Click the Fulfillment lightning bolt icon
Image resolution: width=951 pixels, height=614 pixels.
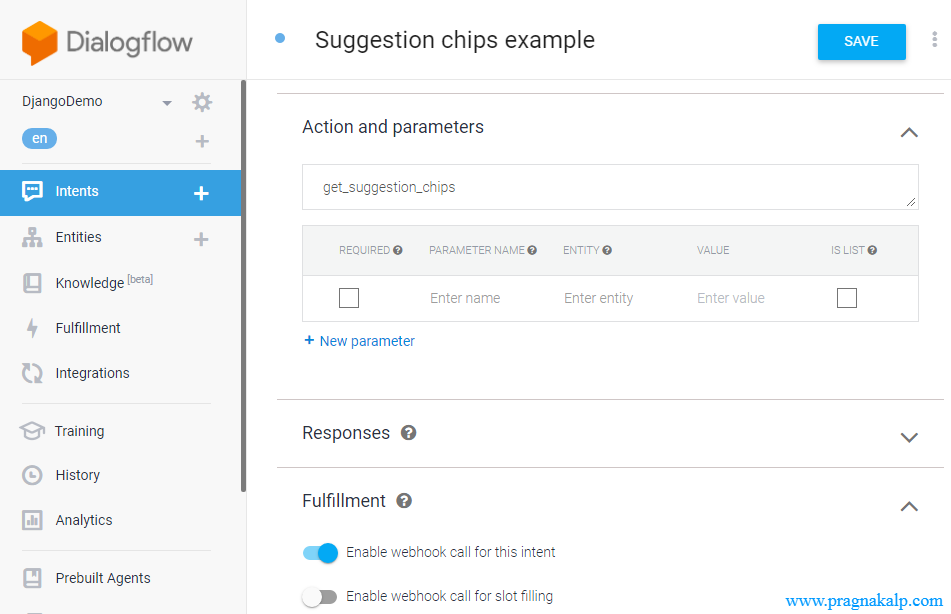32,328
